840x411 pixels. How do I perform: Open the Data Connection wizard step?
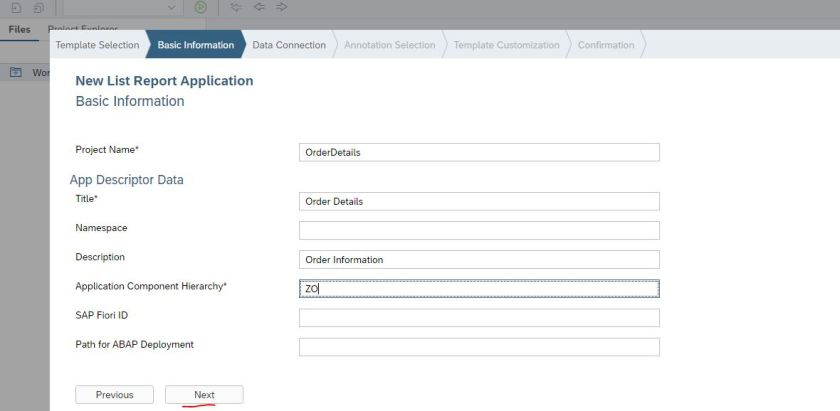pos(288,45)
